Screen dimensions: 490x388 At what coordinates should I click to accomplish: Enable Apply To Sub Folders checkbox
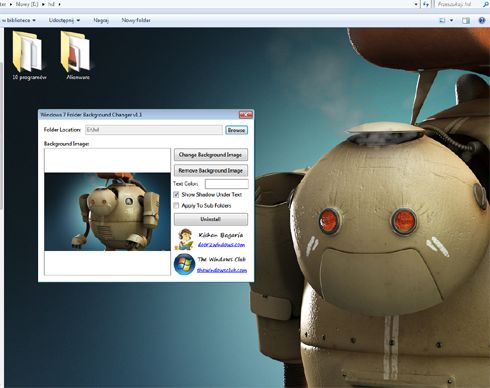(176, 205)
